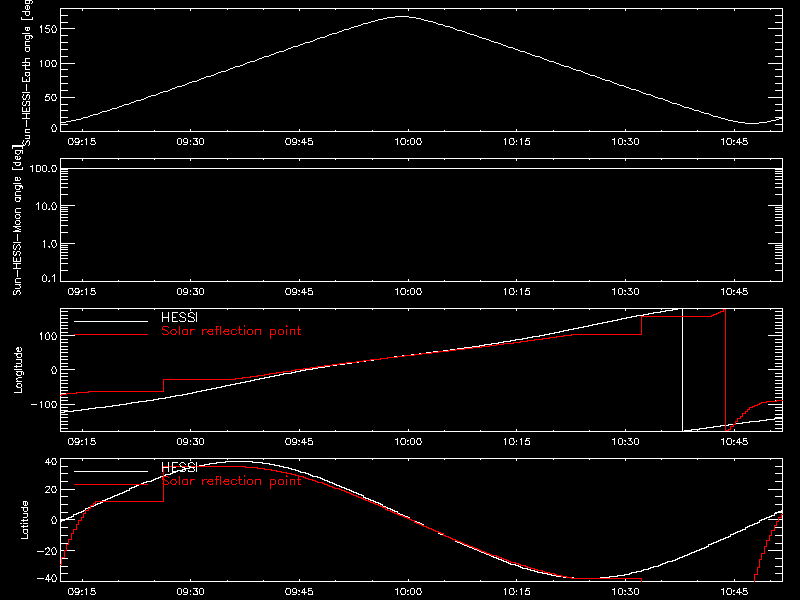
Task: Click HESSI legend text in Longitude plot
Action: 179,318
